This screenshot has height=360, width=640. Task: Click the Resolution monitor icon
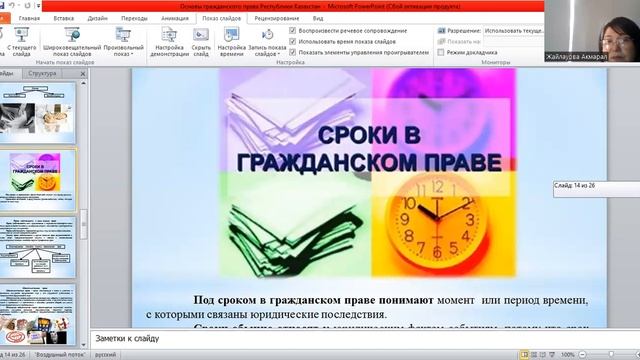click(x=441, y=31)
